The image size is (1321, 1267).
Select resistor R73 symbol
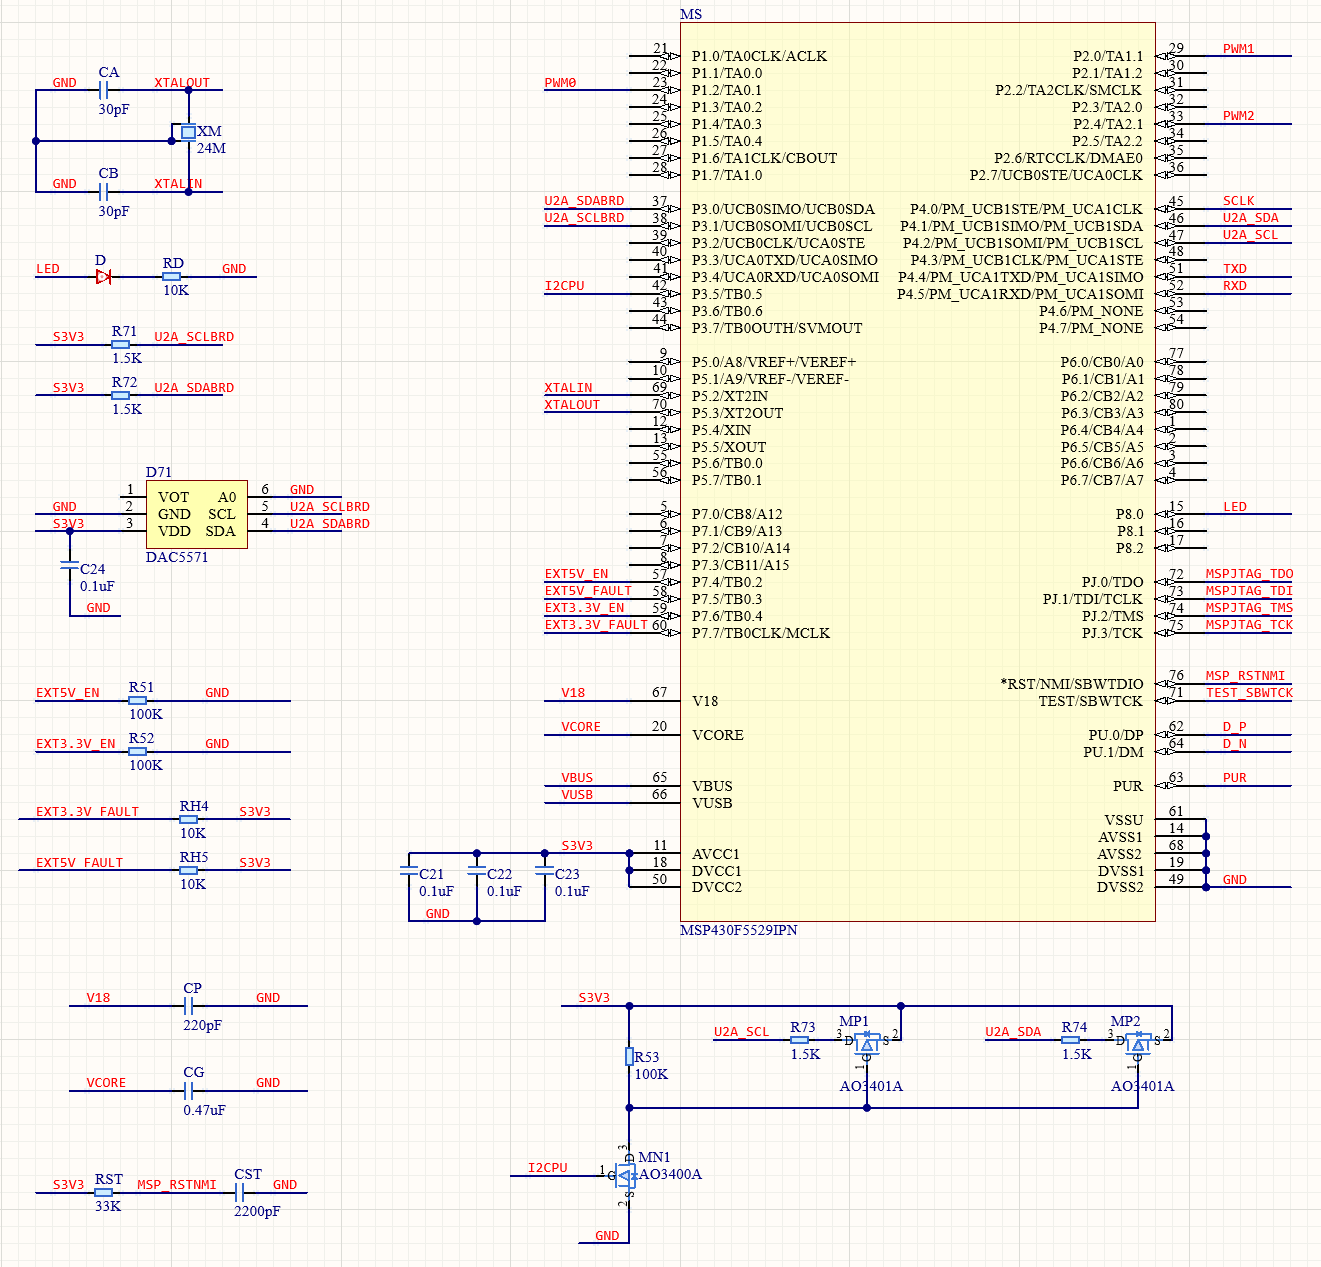(800, 1041)
